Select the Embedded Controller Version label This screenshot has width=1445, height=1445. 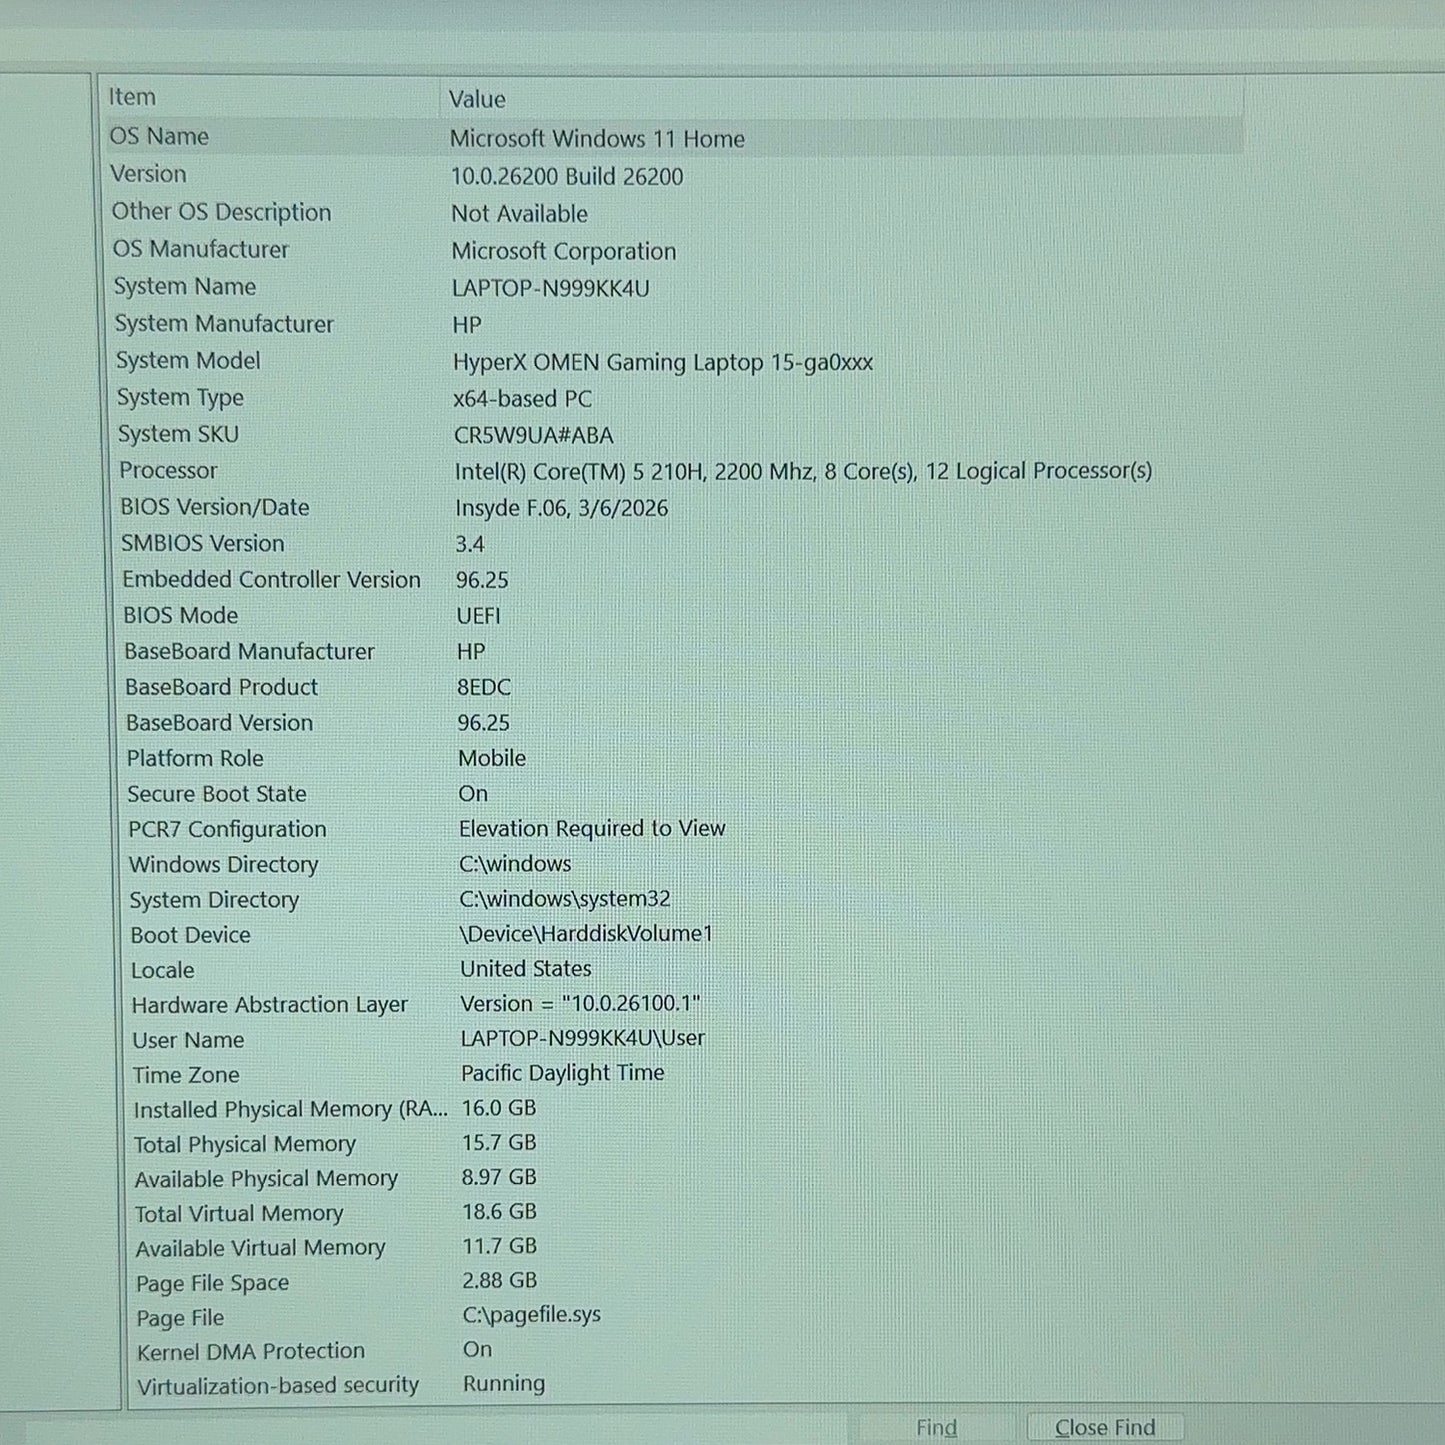pyautogui.click(x=272, y=579)
